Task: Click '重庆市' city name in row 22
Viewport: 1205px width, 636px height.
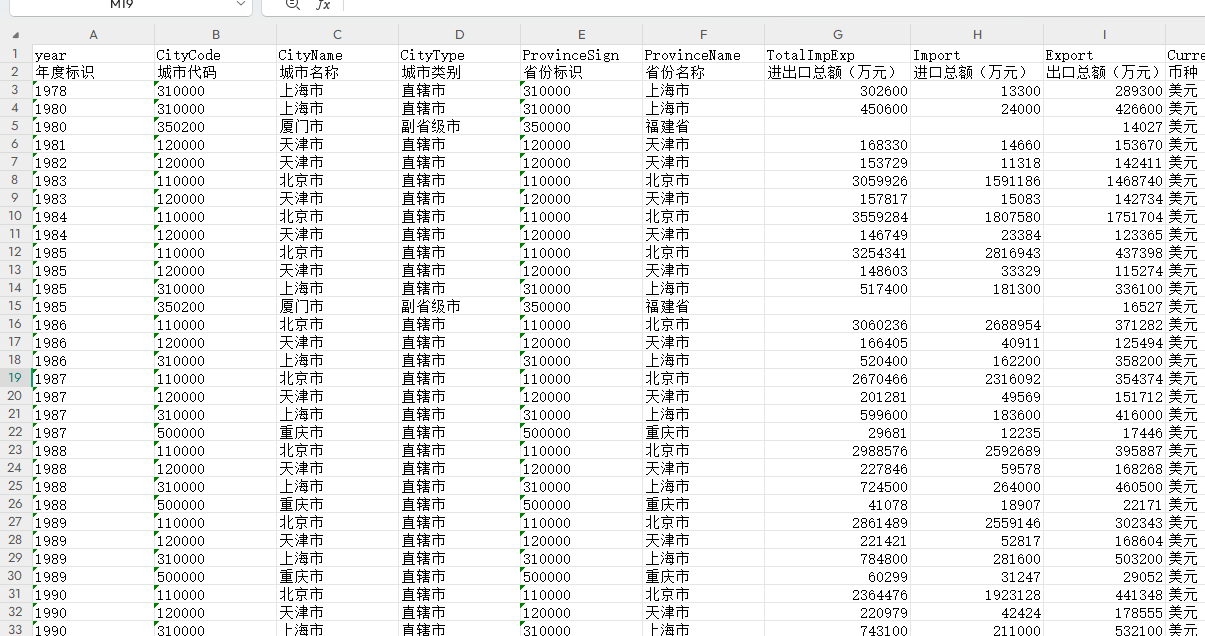Action: tap(337, 433)
